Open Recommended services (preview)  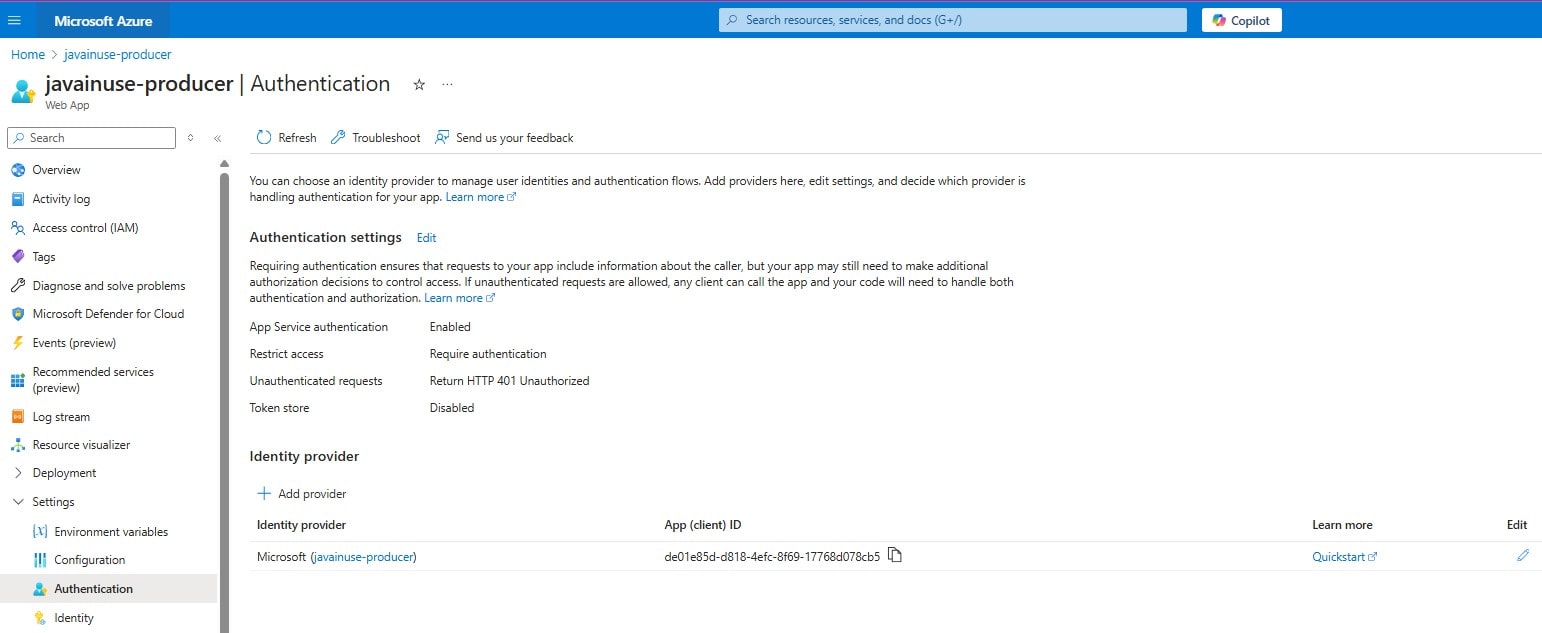(93, 380)
